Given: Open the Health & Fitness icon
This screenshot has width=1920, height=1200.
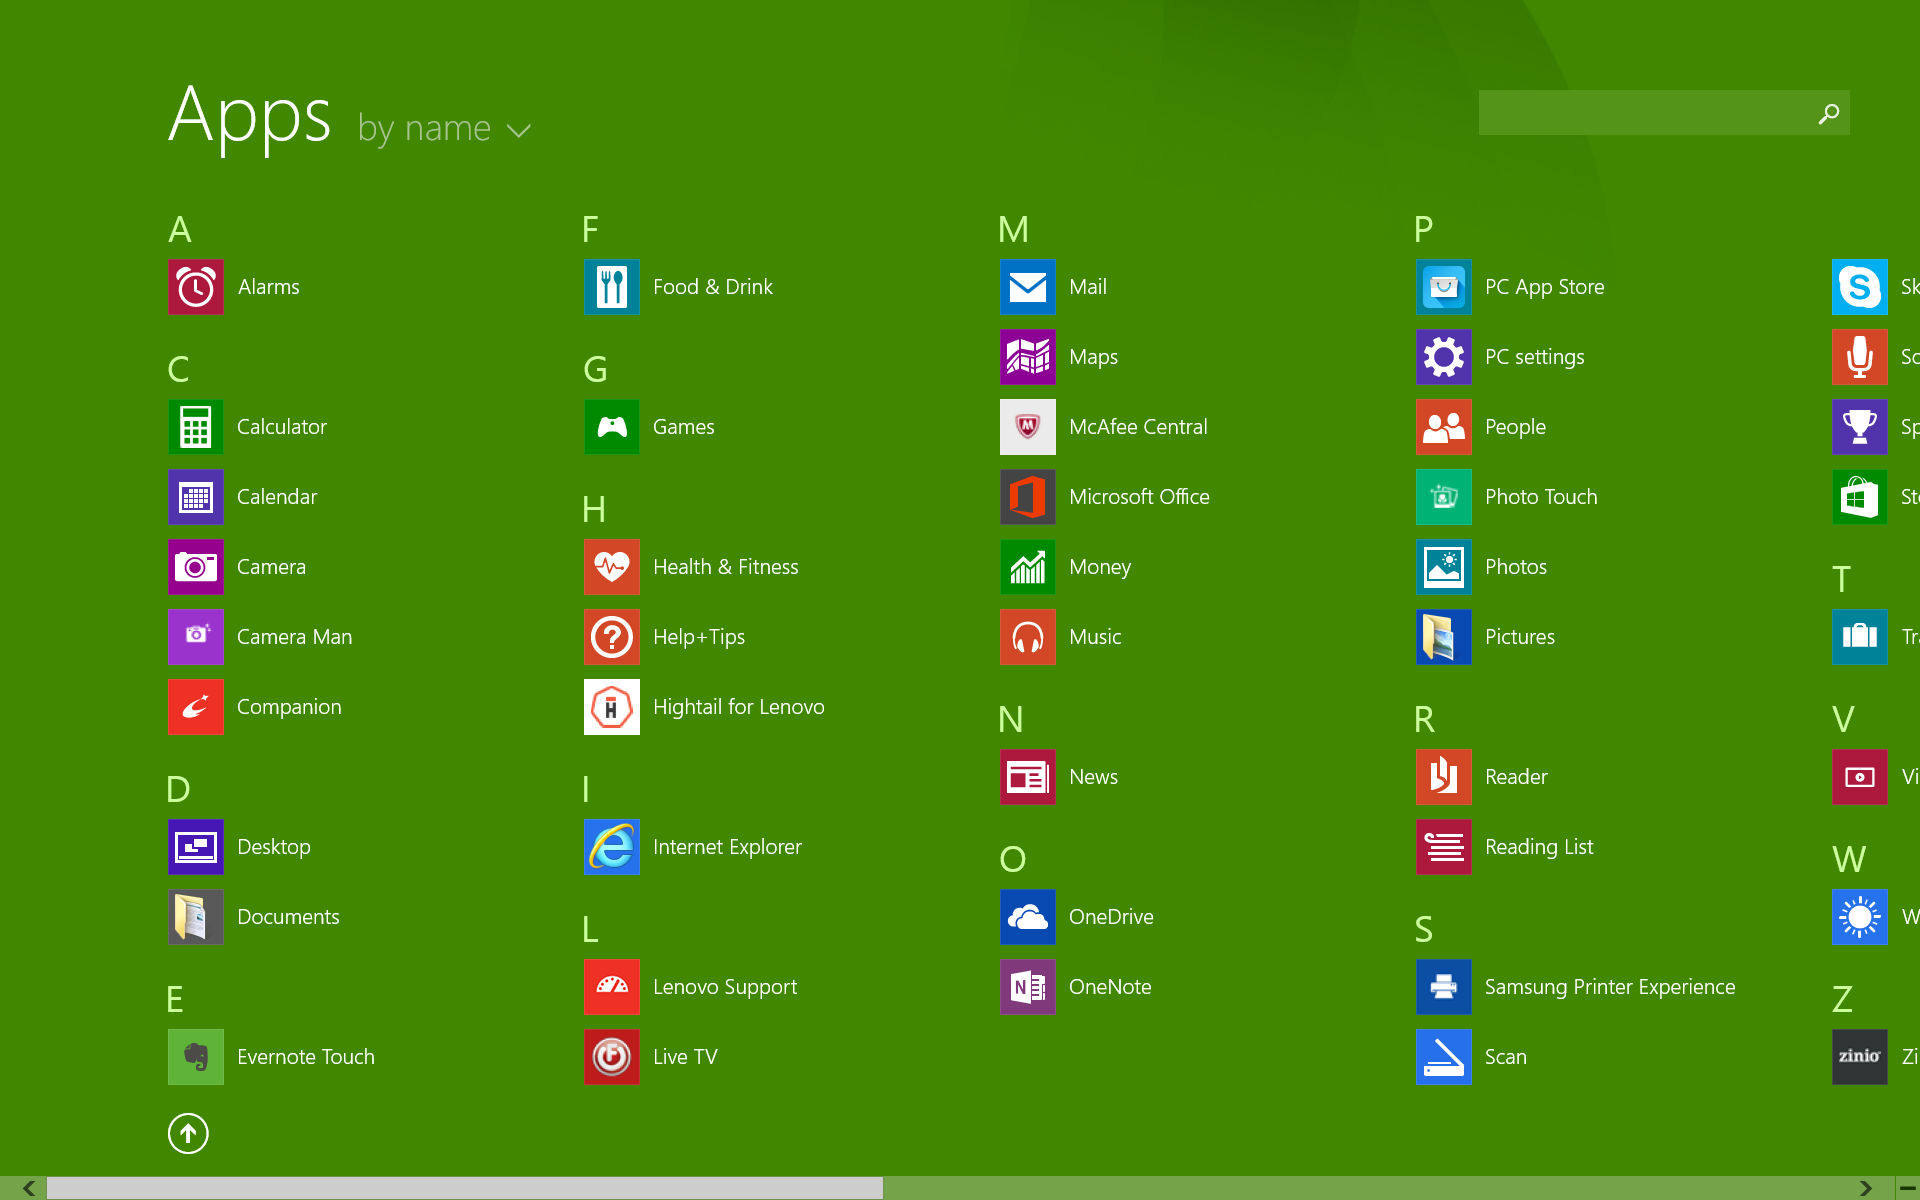Looking at the screenshot, I should (611, 567).
